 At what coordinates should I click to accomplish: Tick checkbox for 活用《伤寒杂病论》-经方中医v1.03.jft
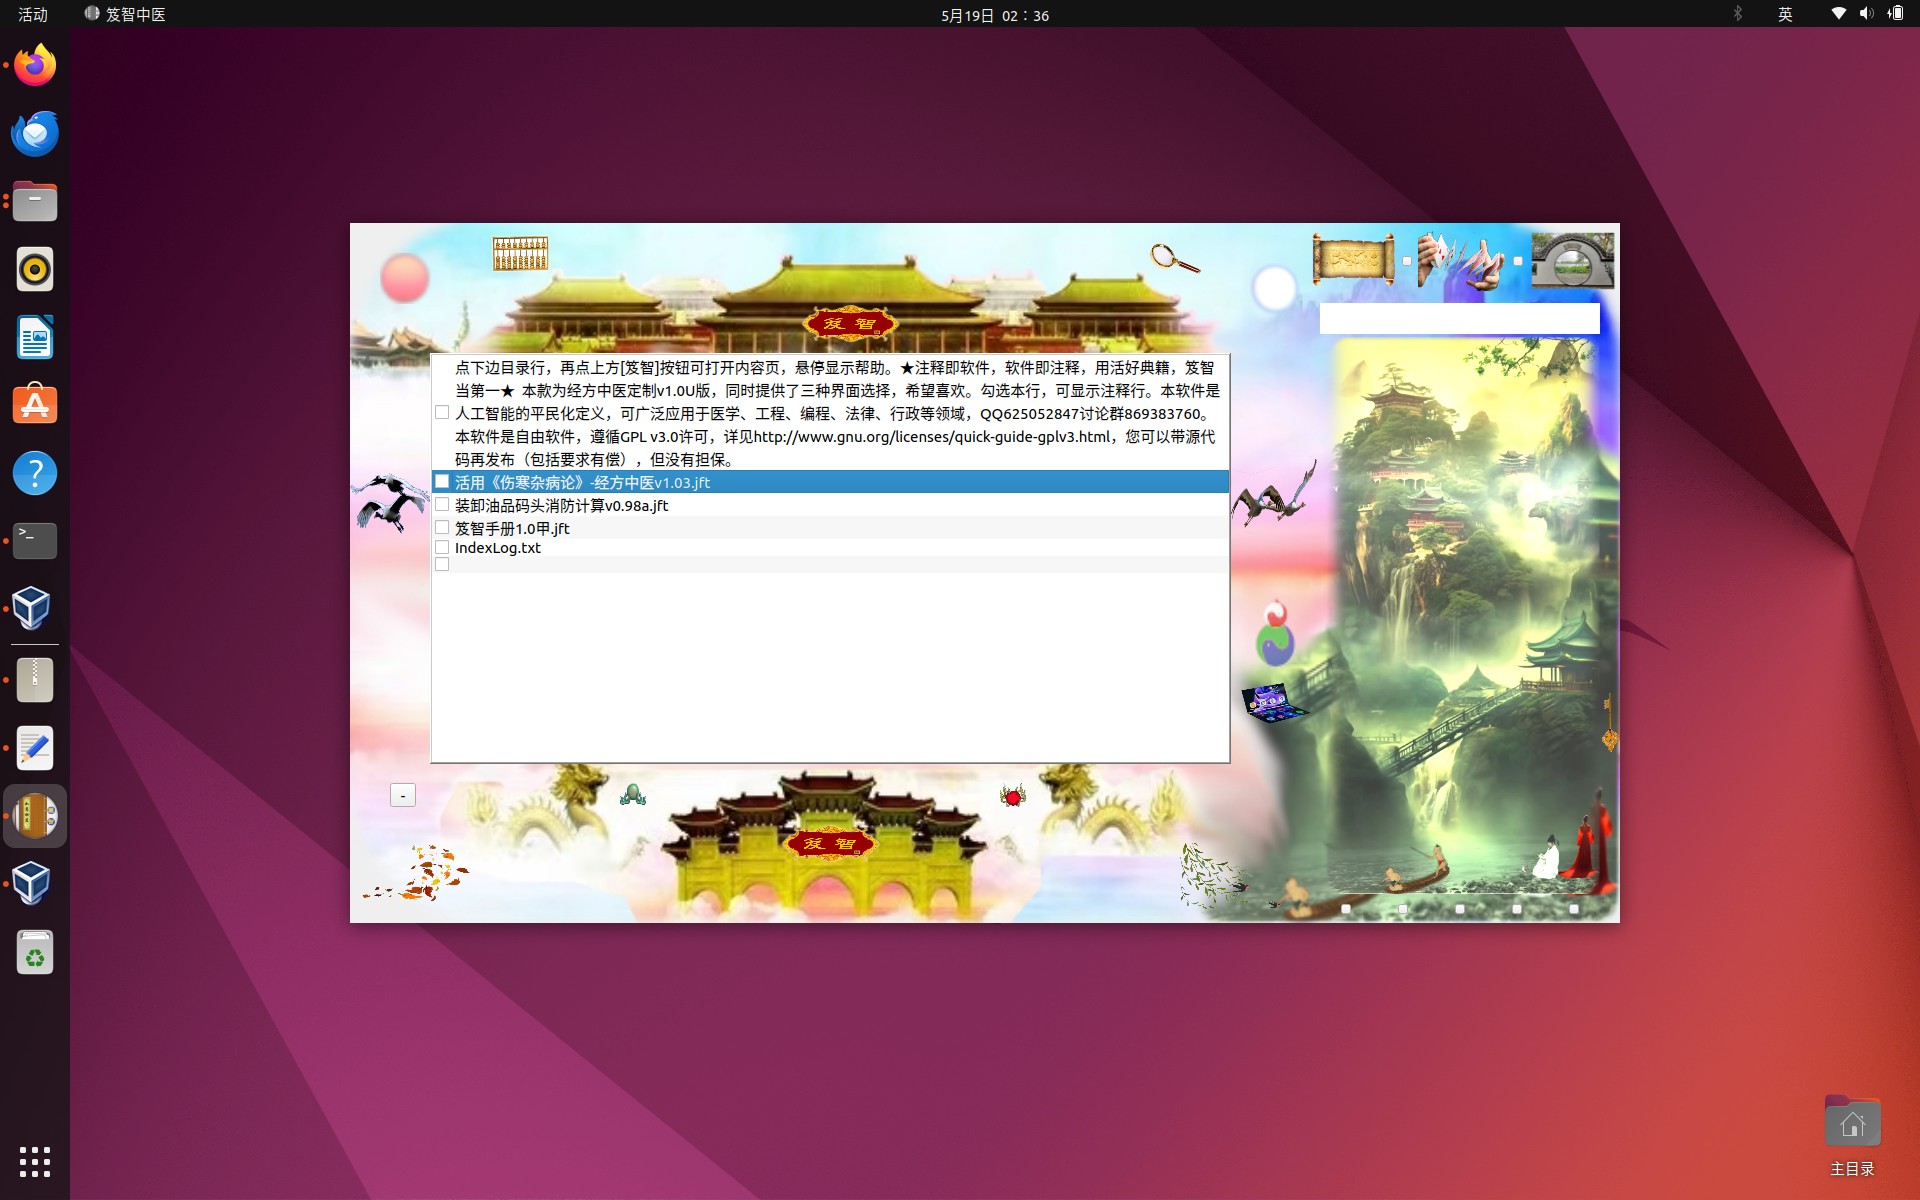coord(442,481)
